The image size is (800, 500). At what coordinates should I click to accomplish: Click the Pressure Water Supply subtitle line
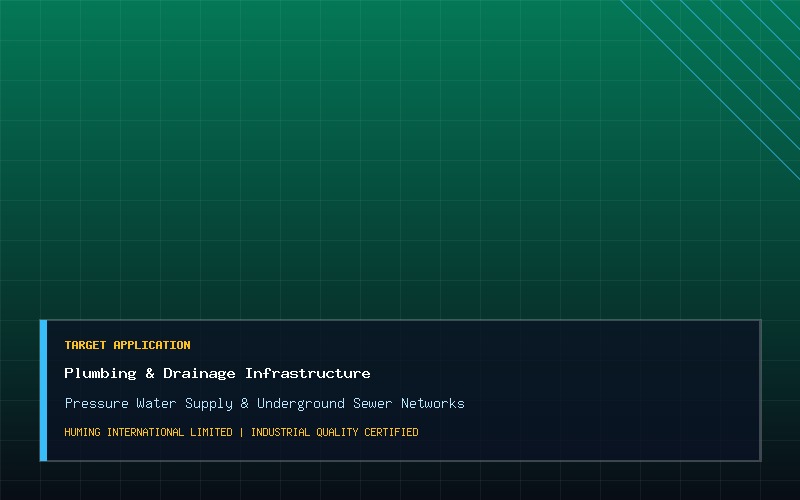(264, 403)
